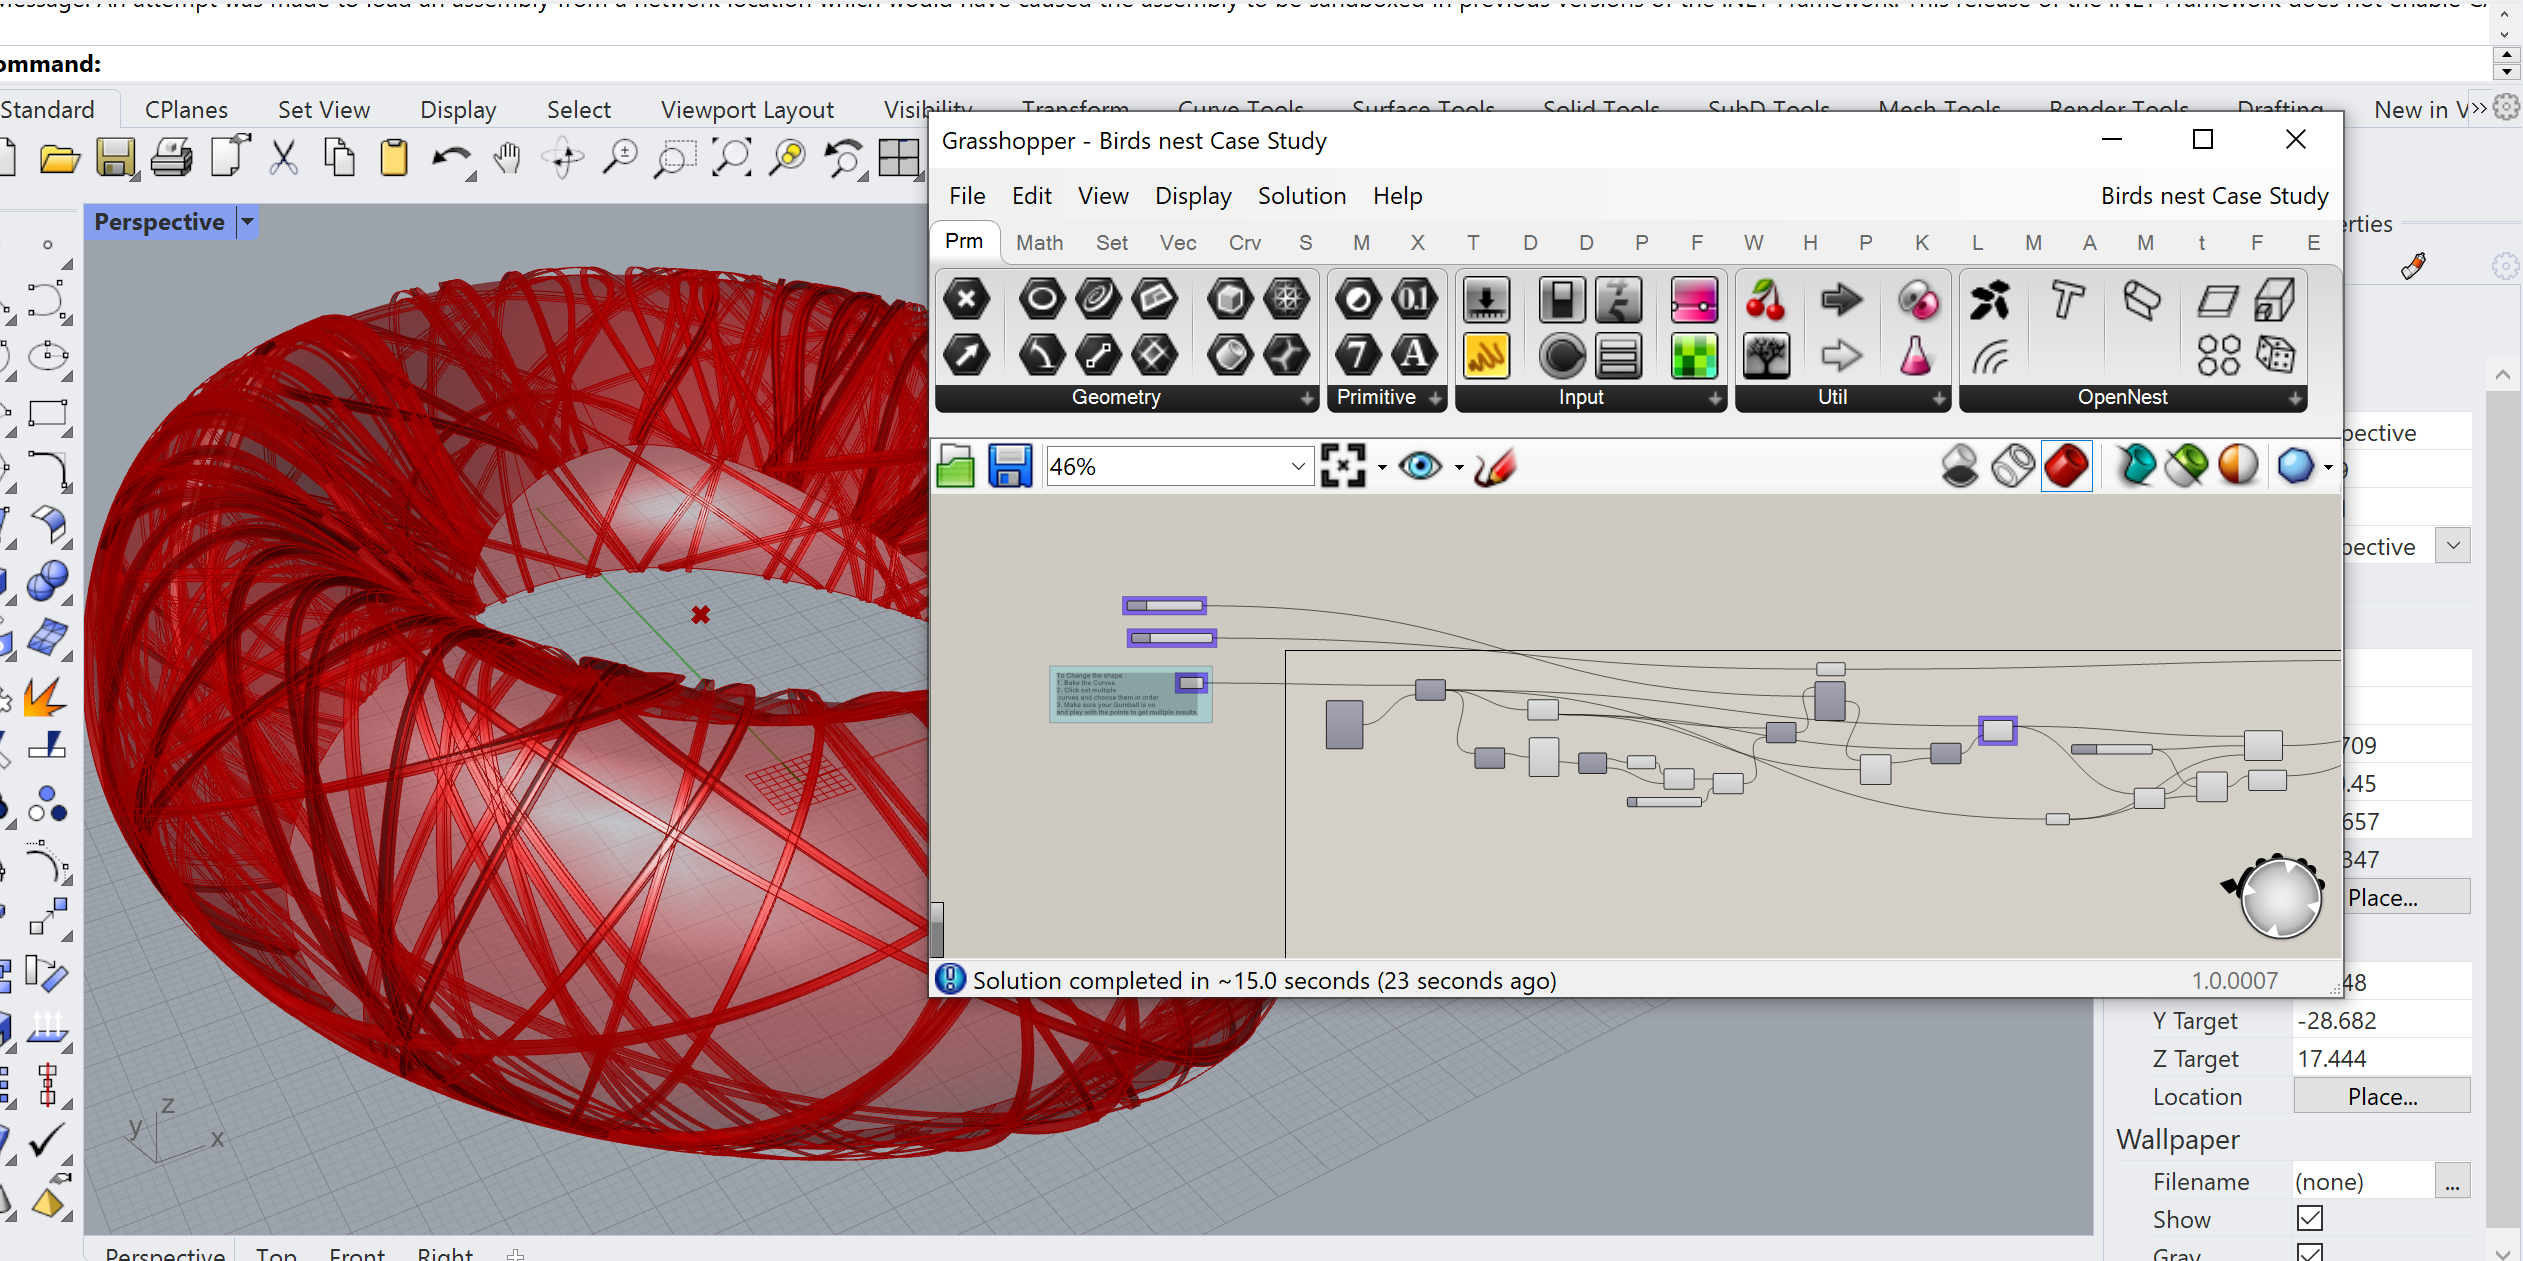Select the shaded red preview mode icon
The width and height of the screenshot is (2523, 1261).
tap(2066, 467)
